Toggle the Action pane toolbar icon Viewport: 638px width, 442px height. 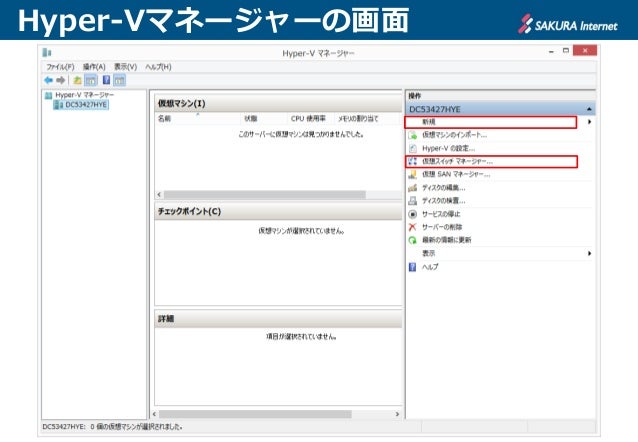click(x=120, y=80)
